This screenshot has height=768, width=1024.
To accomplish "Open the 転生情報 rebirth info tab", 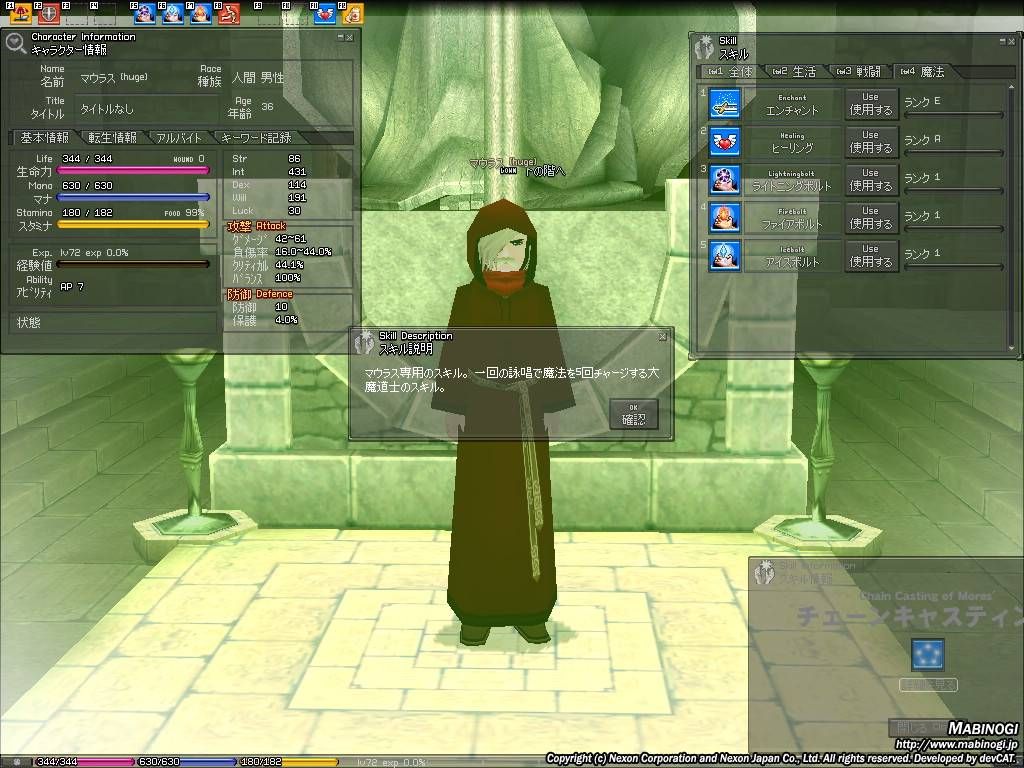I will click(112, 138).
